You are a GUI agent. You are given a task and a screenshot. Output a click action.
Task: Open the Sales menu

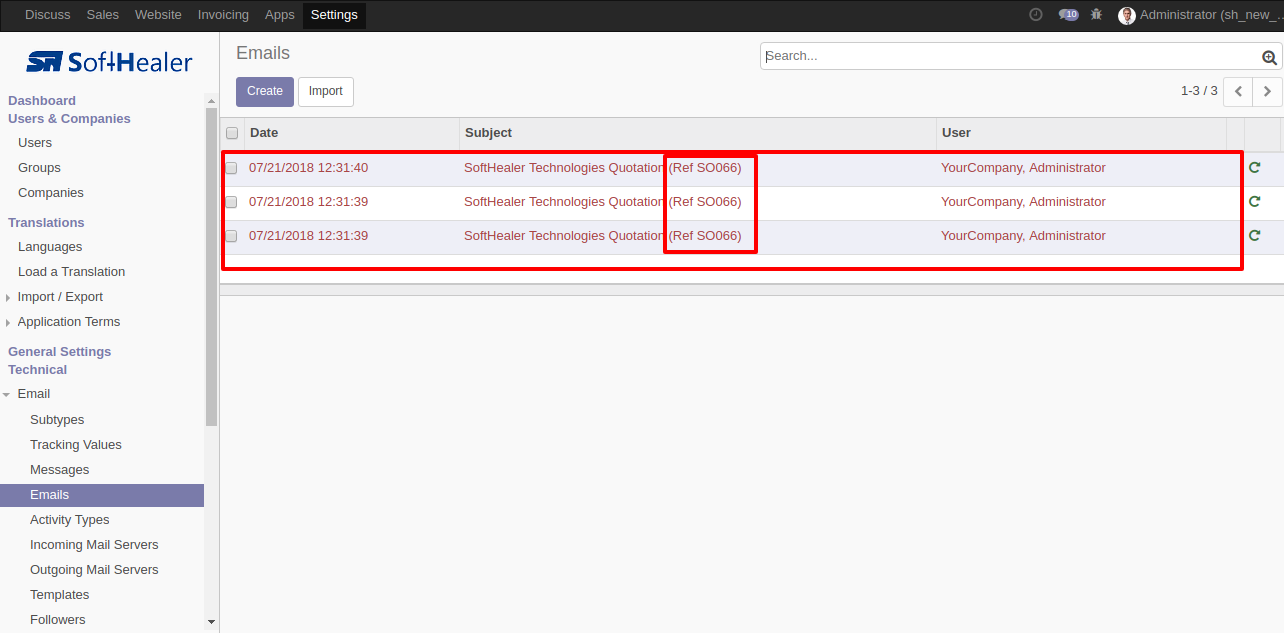coord(103,15)
